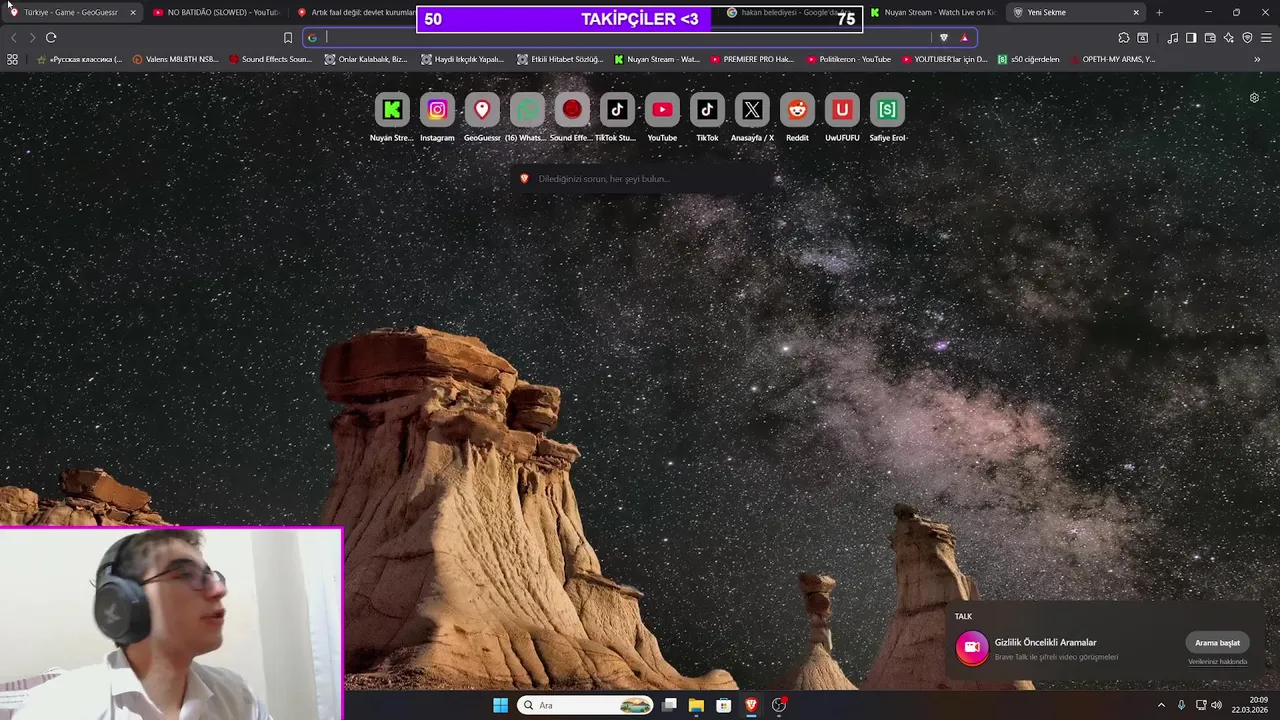Open the taskbar clock showing 20:09
The image size is (1280, 720).
[x=1250, y=705]
